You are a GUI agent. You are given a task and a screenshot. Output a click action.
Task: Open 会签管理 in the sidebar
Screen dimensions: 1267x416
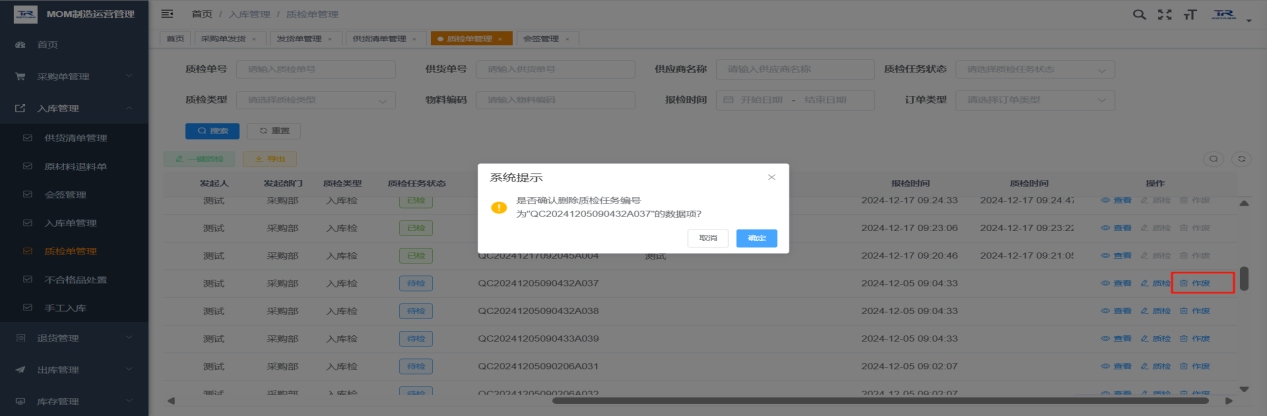point(74,194)
